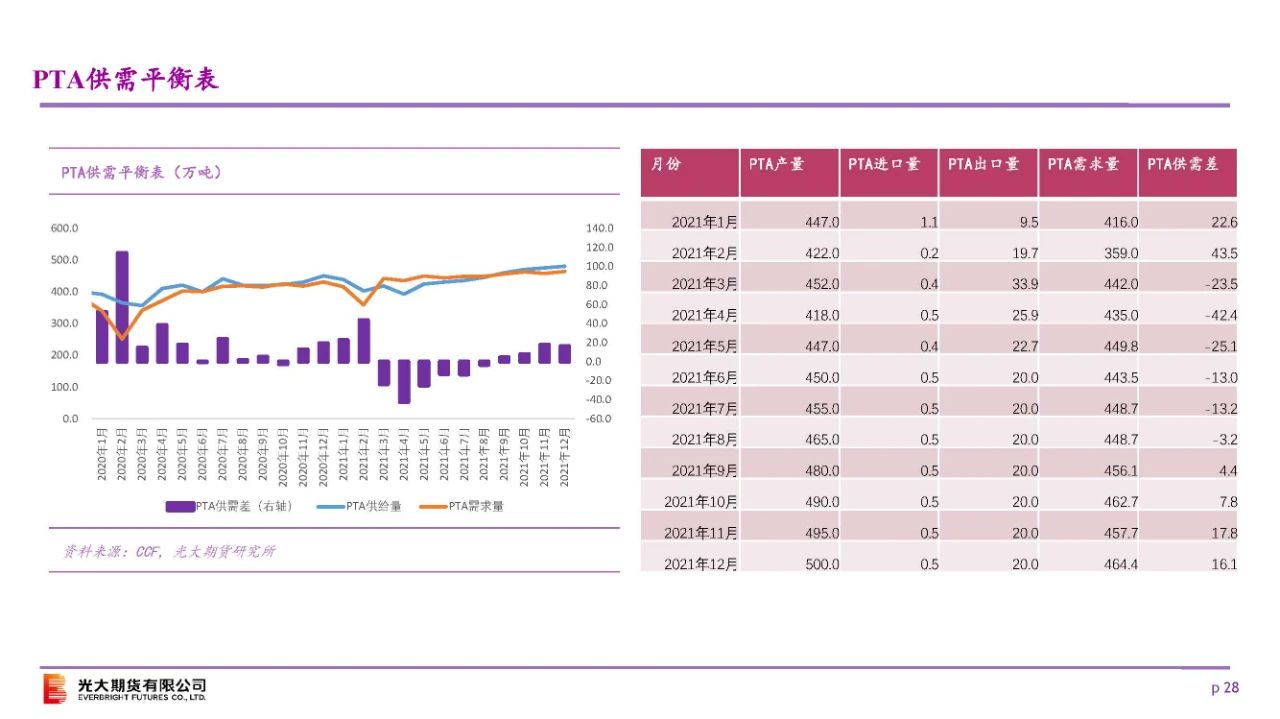This screenshot has width=1280, height=719.
Task: Click export value 25.9 for 2021年4月
Action: click(x=1025, y=315)
